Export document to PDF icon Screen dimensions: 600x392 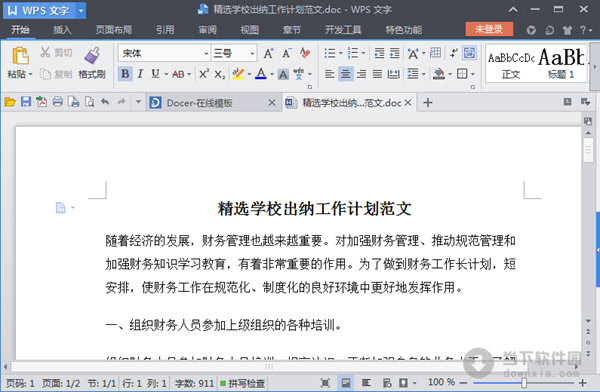pos(41,102)
